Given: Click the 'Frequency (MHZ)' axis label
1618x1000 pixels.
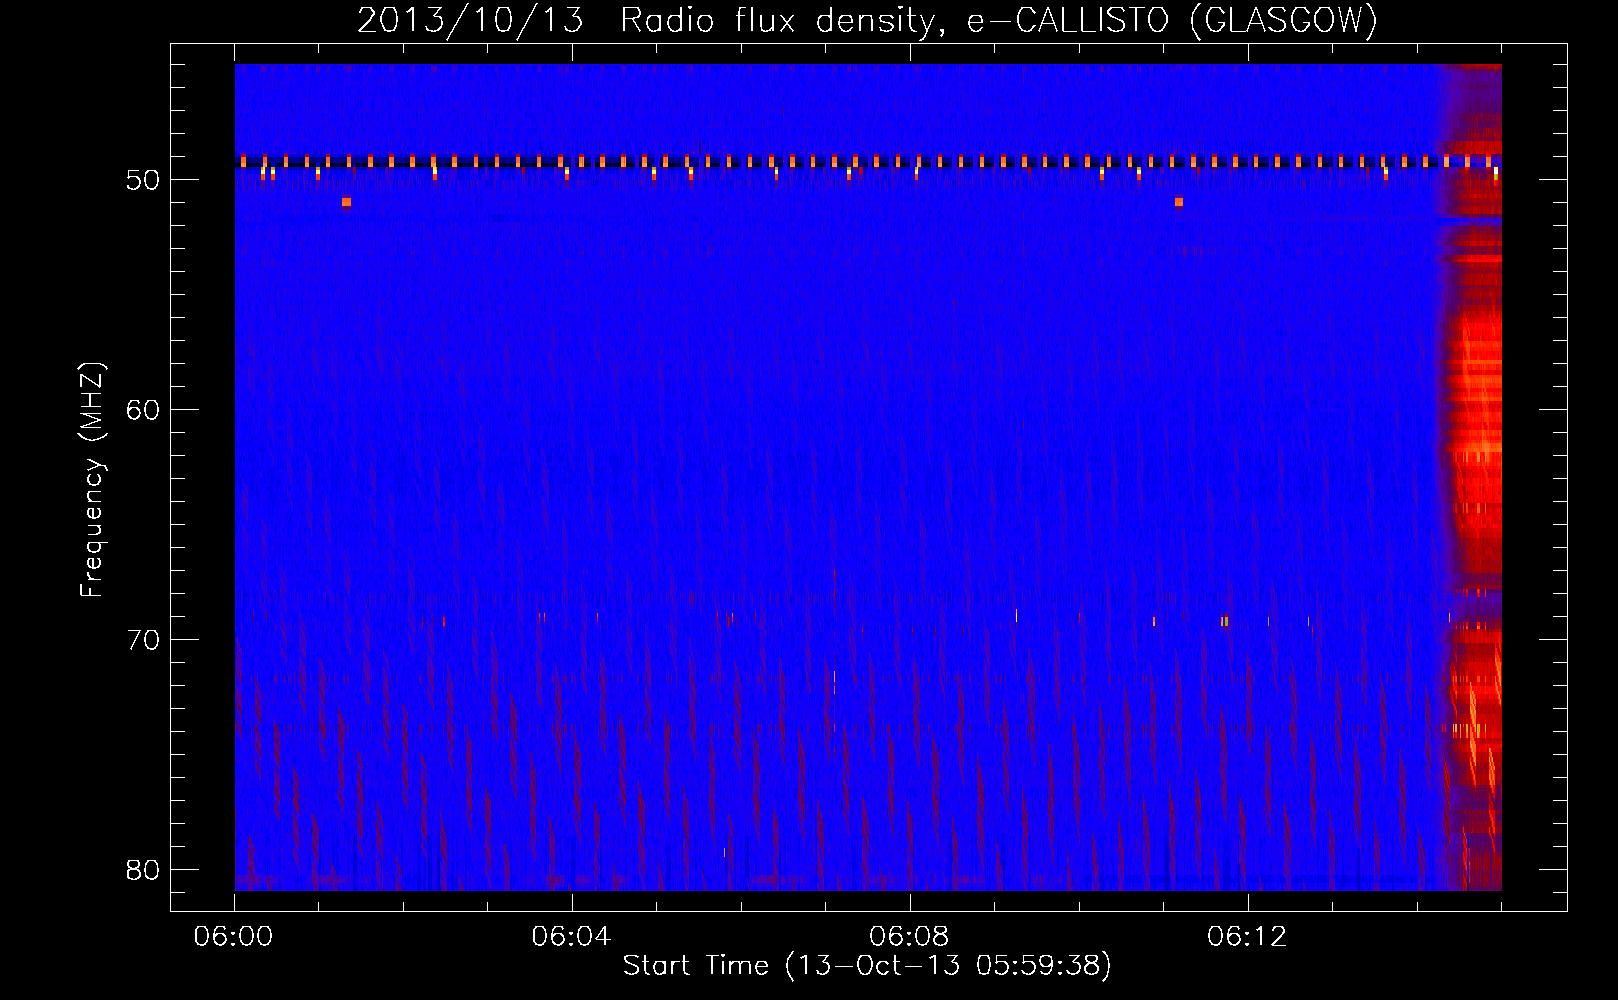Looking at the screenshot, I should [92, 480].
